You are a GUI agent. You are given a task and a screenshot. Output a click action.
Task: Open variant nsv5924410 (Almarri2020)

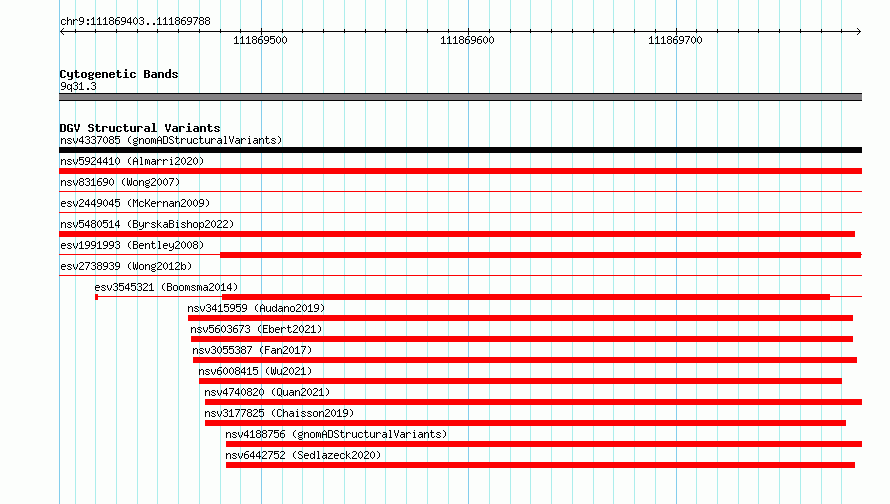pos(132,161)
